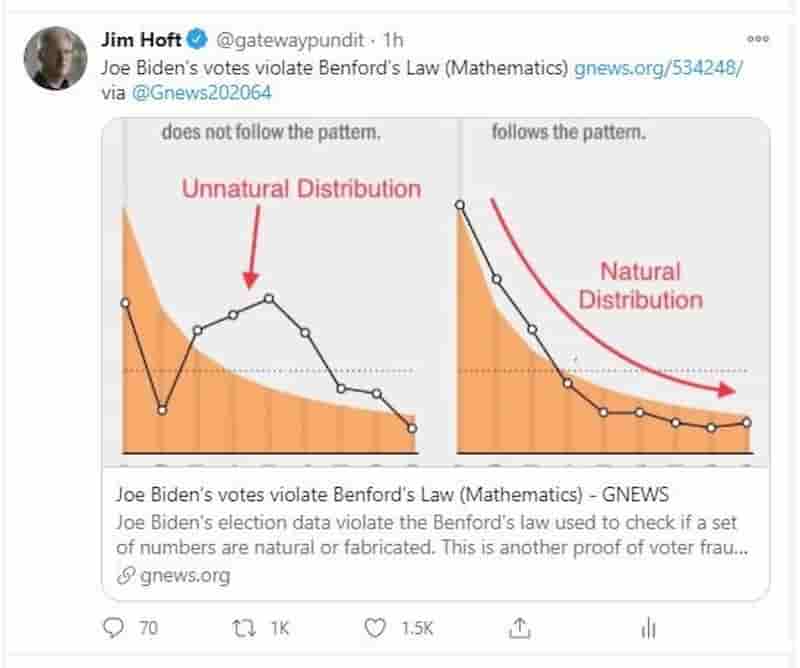The width and height of the screenshot is (800, 668).
Task: Click the 1h tweet timestamp
Action: pos(393,42)
